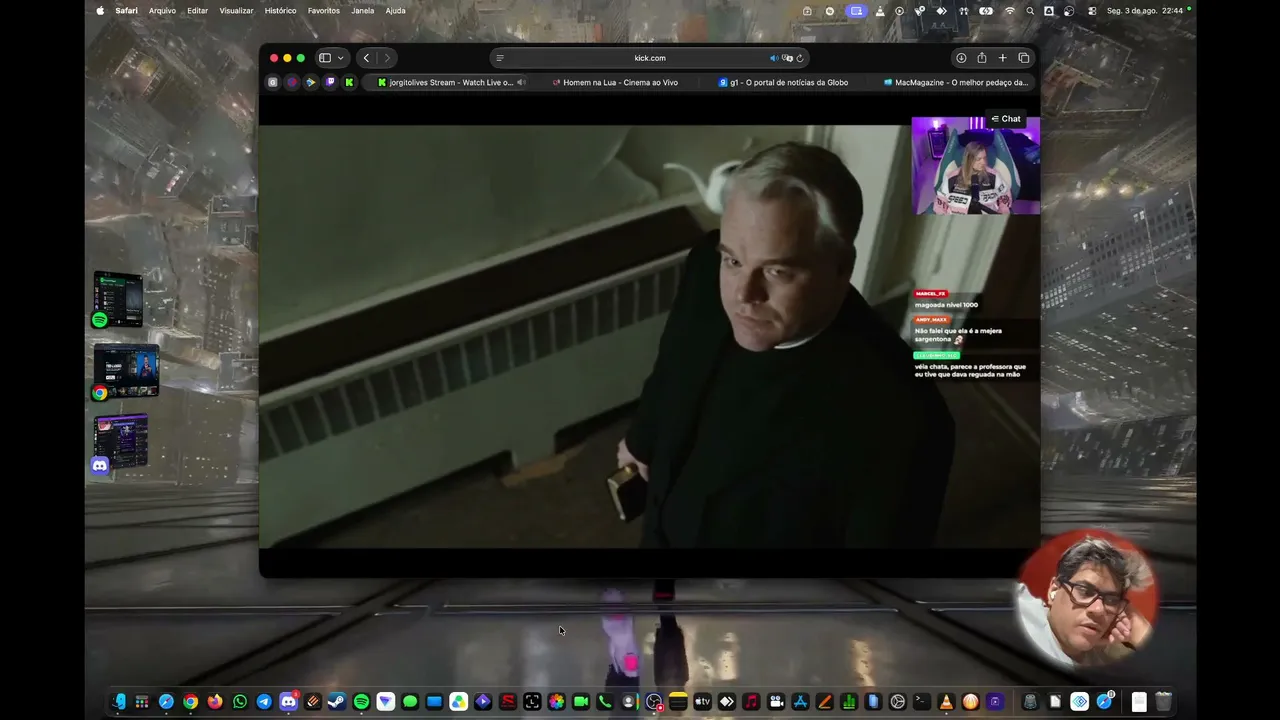Click the circular webcam overlay of the man

[1087, 599]
